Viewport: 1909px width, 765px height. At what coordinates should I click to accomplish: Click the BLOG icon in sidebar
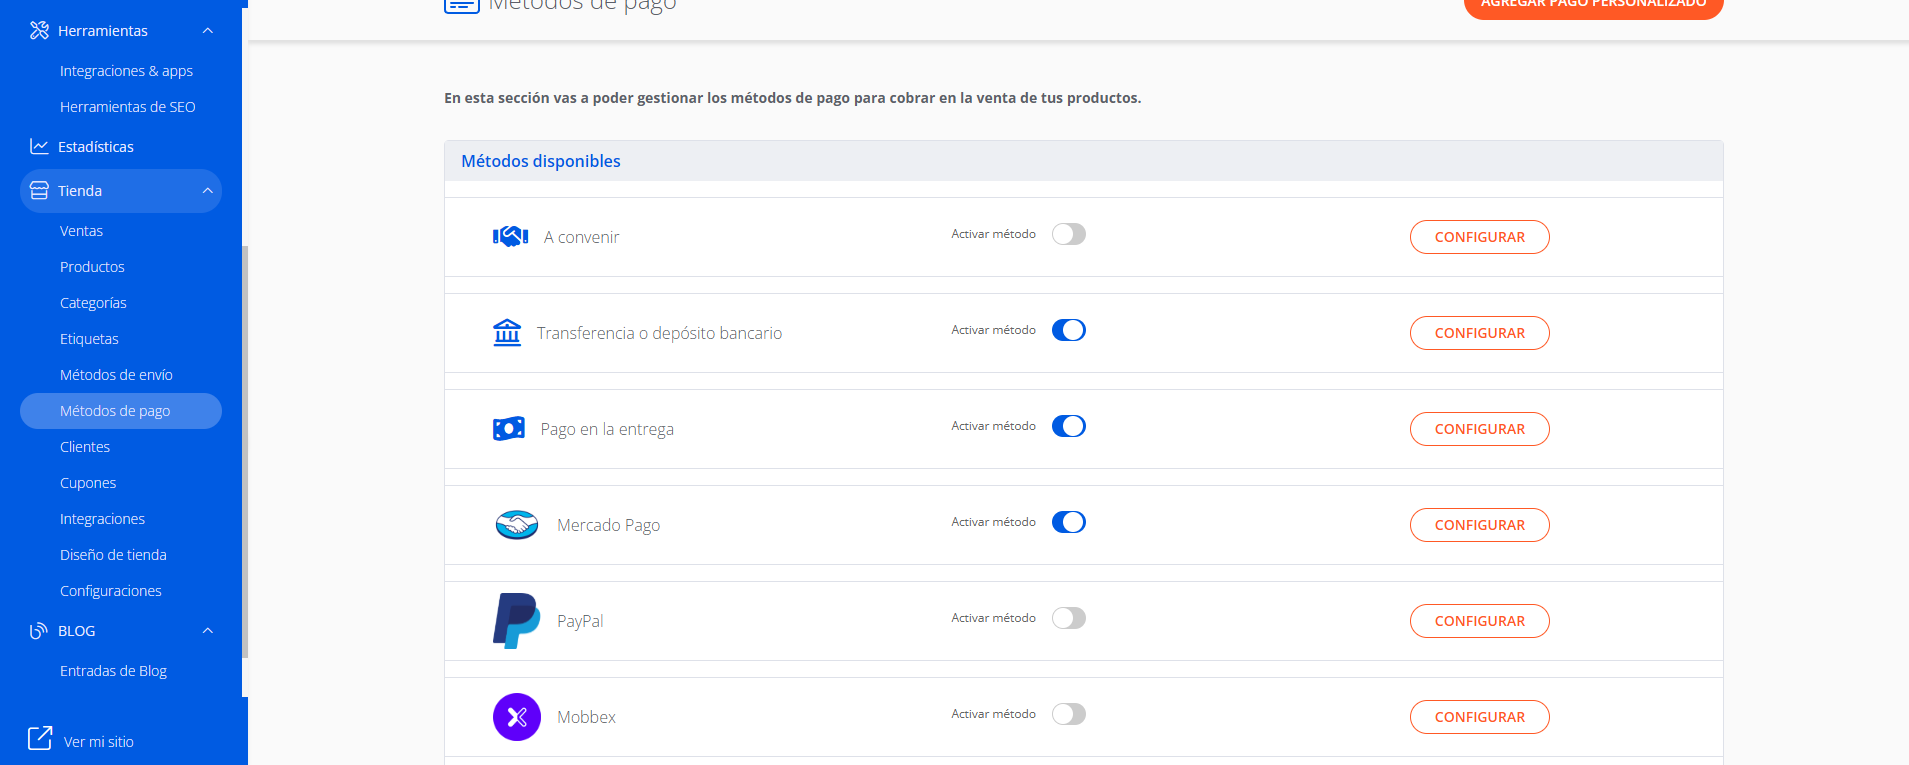coord(39,630)
